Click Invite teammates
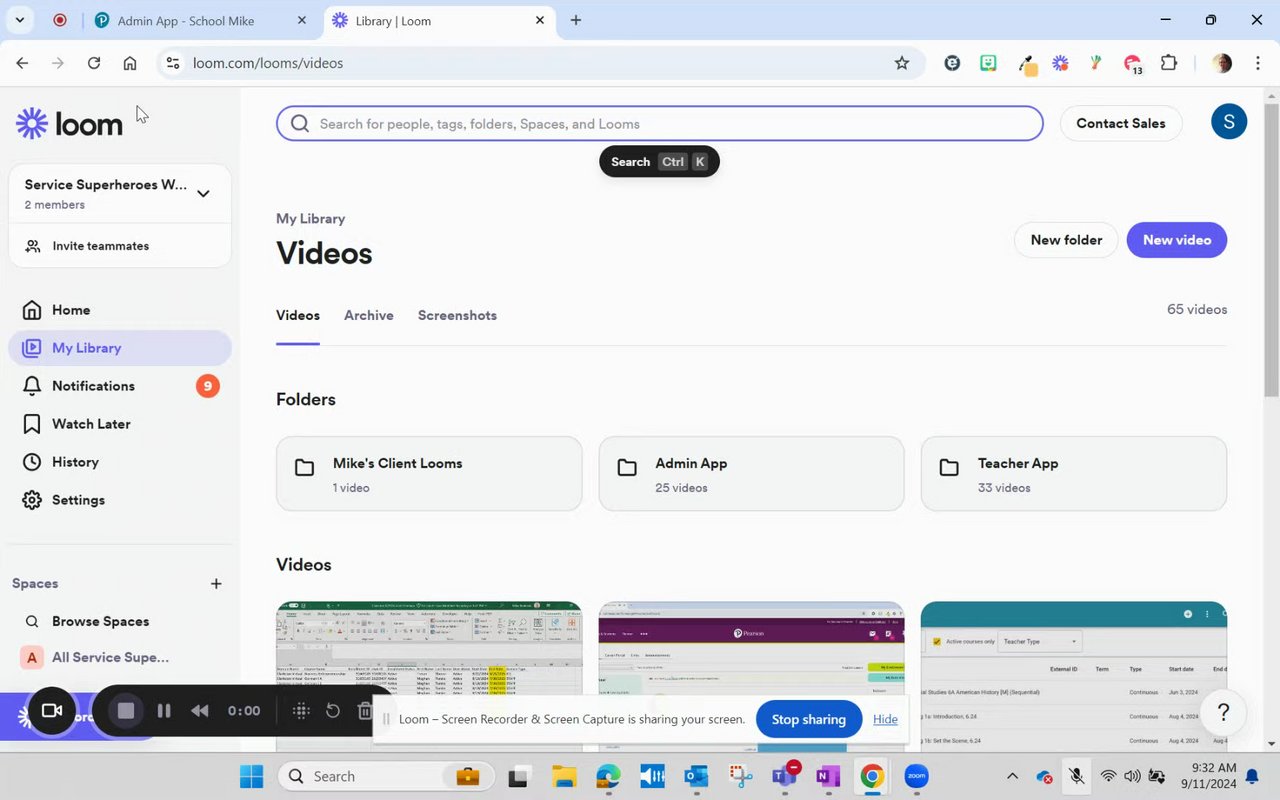 (120, 246)
